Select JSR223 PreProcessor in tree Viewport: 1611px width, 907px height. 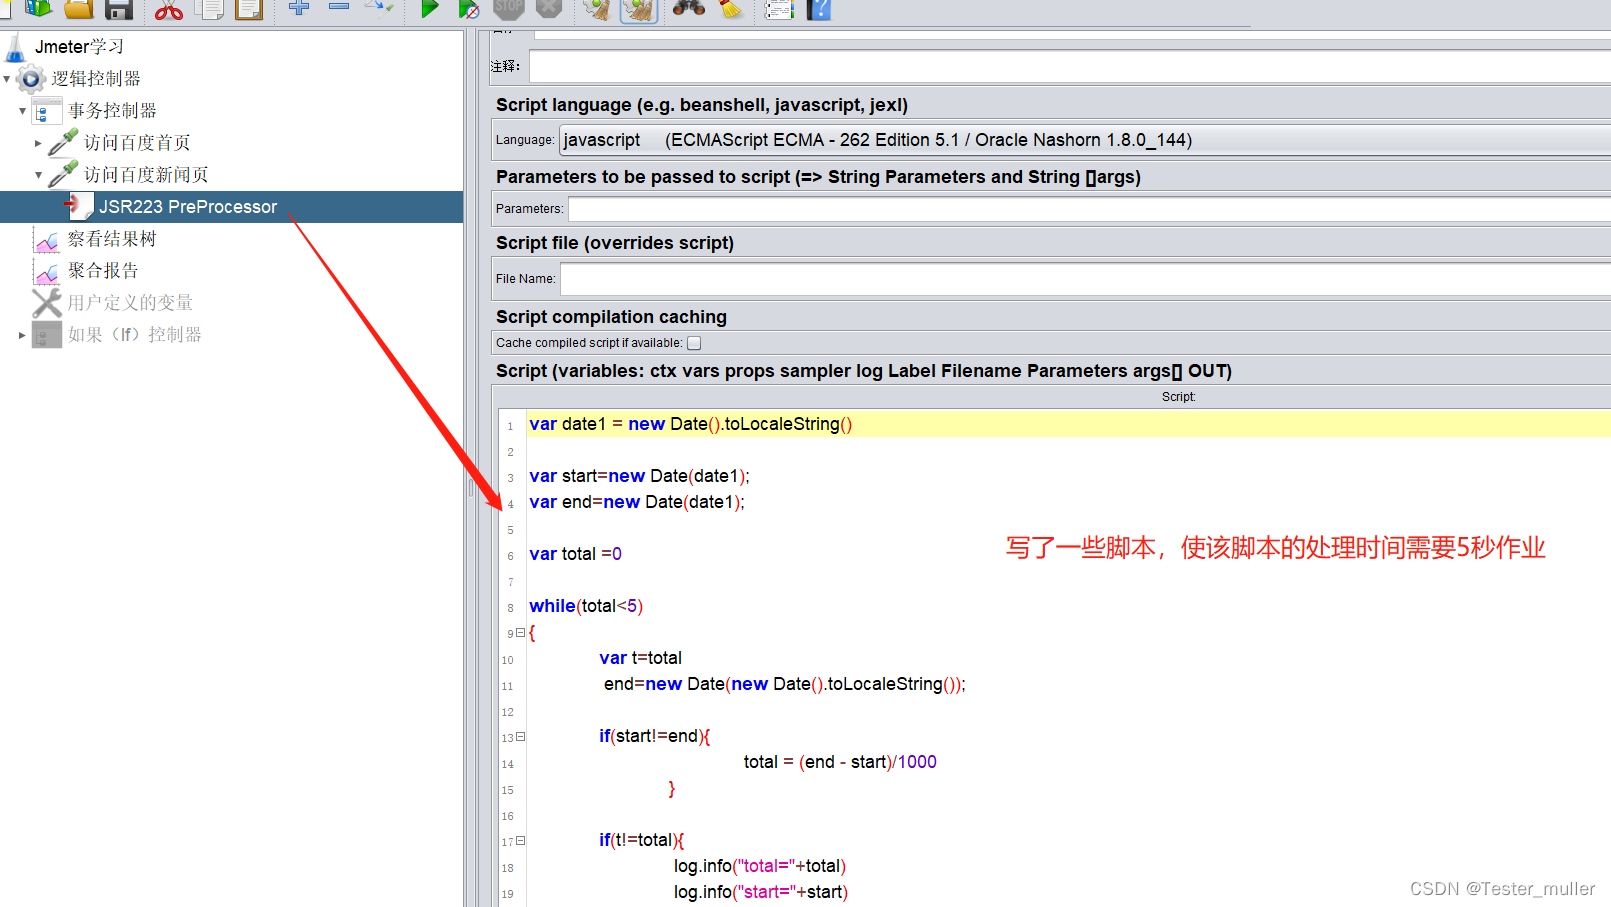coord(188,207)
